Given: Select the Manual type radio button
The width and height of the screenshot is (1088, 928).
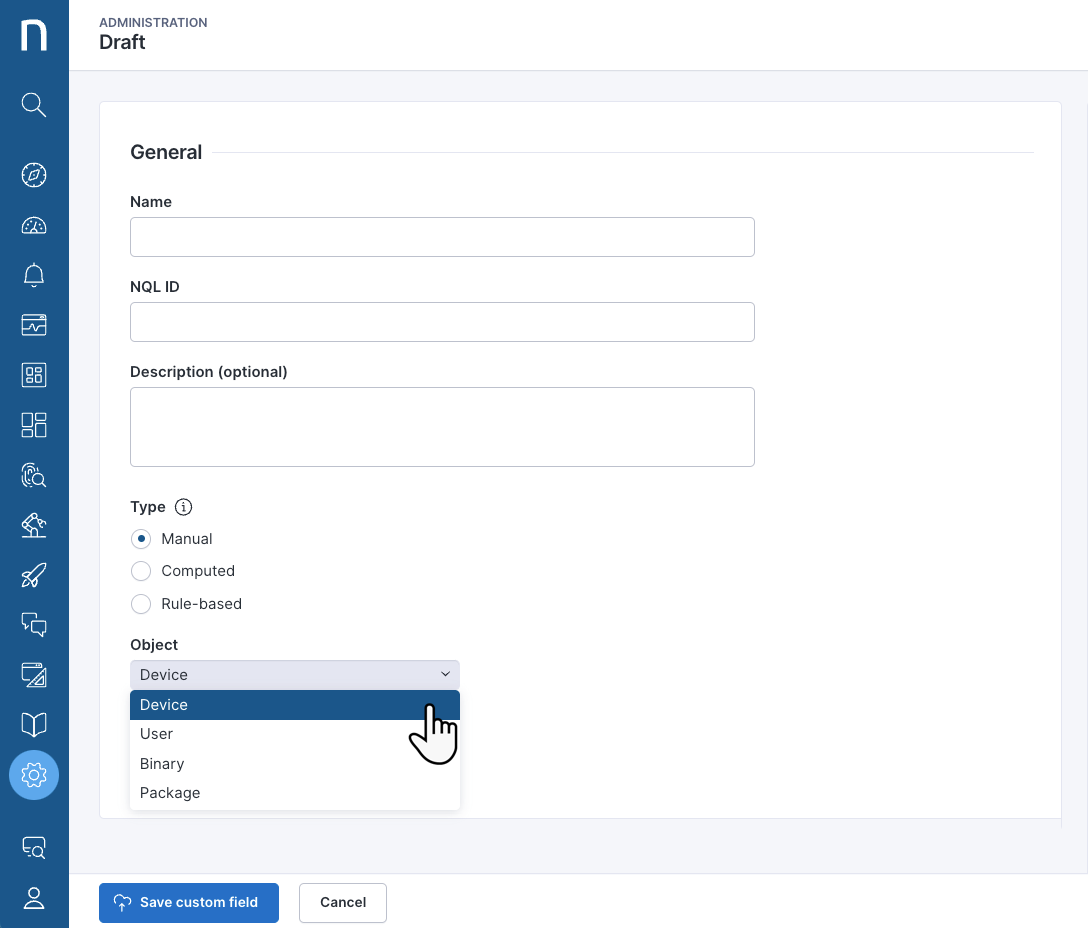Looking at the screenshot, I should [141, 539].
